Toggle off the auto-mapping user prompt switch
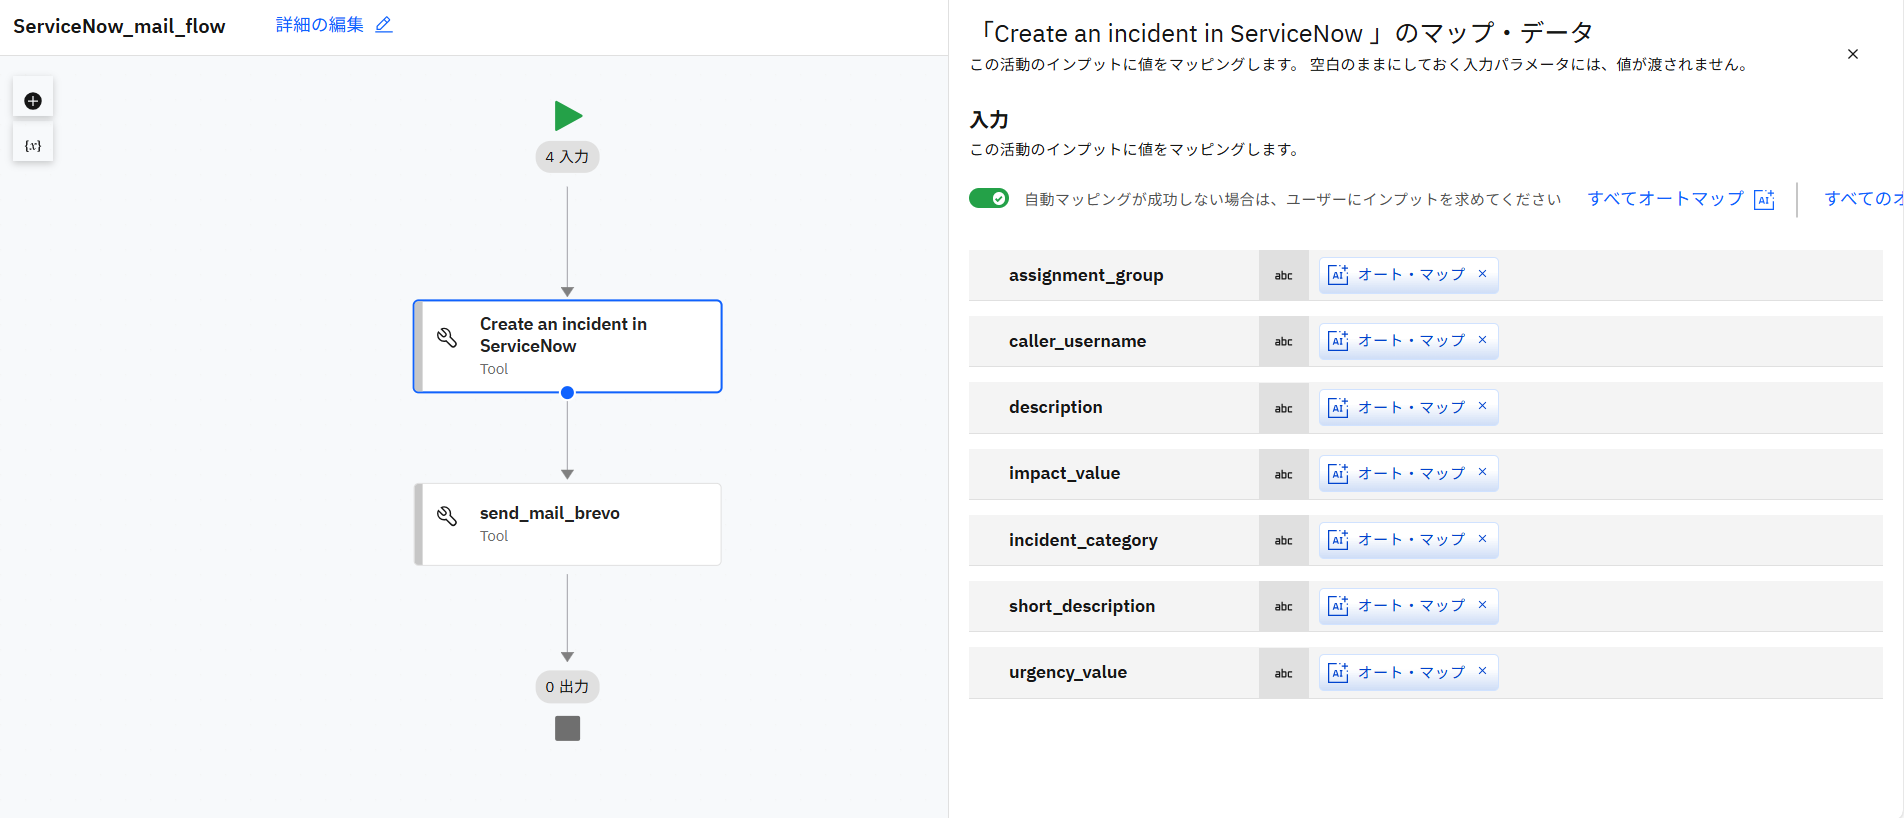Viewport: 1904px width, 818px height. pyautogui.click(x=989, y=198)
